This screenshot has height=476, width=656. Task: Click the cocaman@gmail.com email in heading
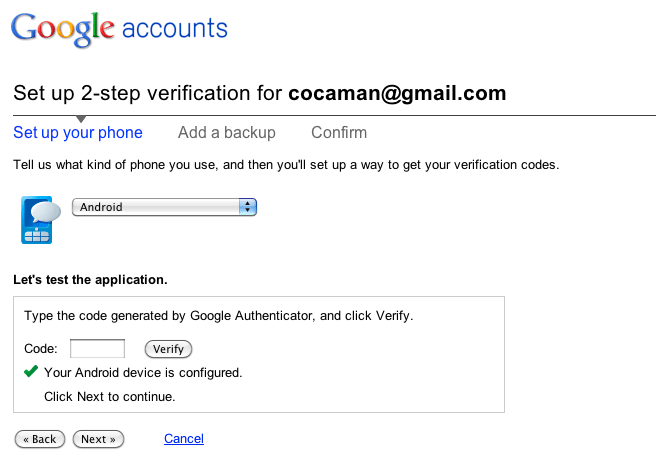(x=397, y=94)
